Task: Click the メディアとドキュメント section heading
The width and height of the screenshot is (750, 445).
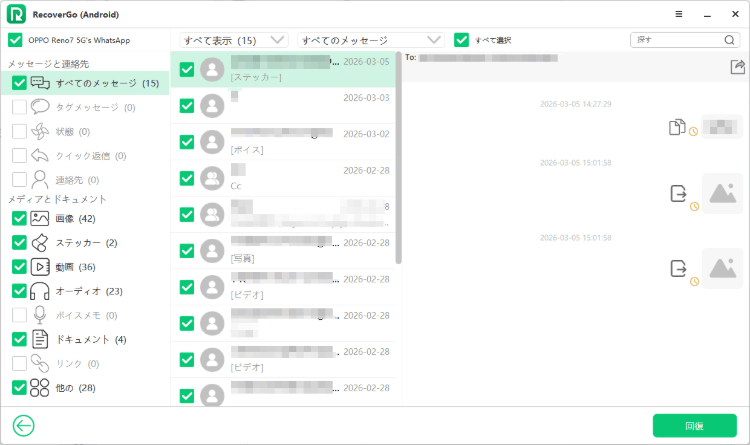Action: coord(57,199)
